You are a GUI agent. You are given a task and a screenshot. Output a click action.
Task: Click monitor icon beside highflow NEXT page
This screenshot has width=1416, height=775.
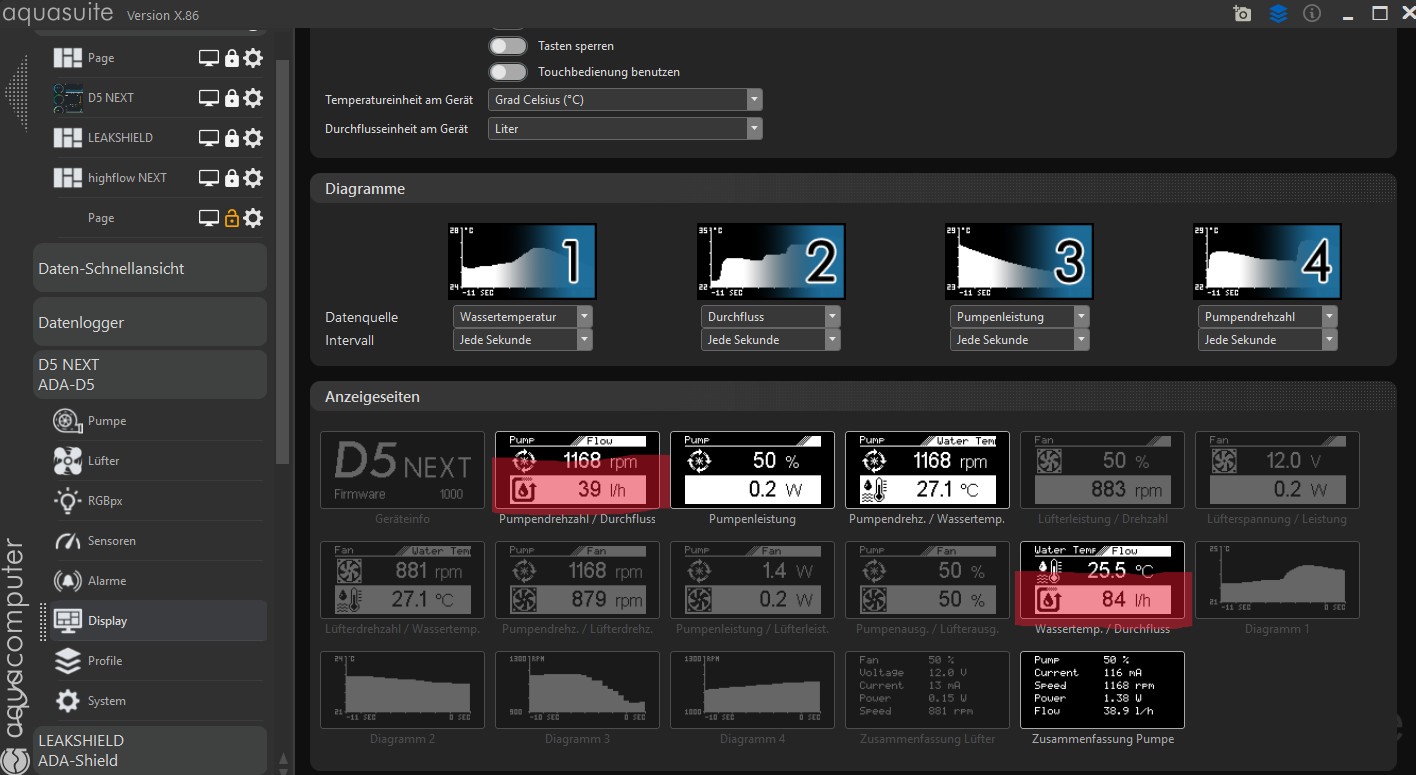(209, 178)
